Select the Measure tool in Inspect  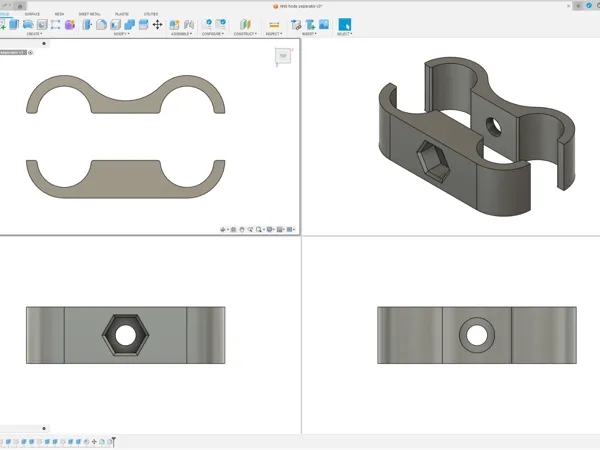coord(274,25)
